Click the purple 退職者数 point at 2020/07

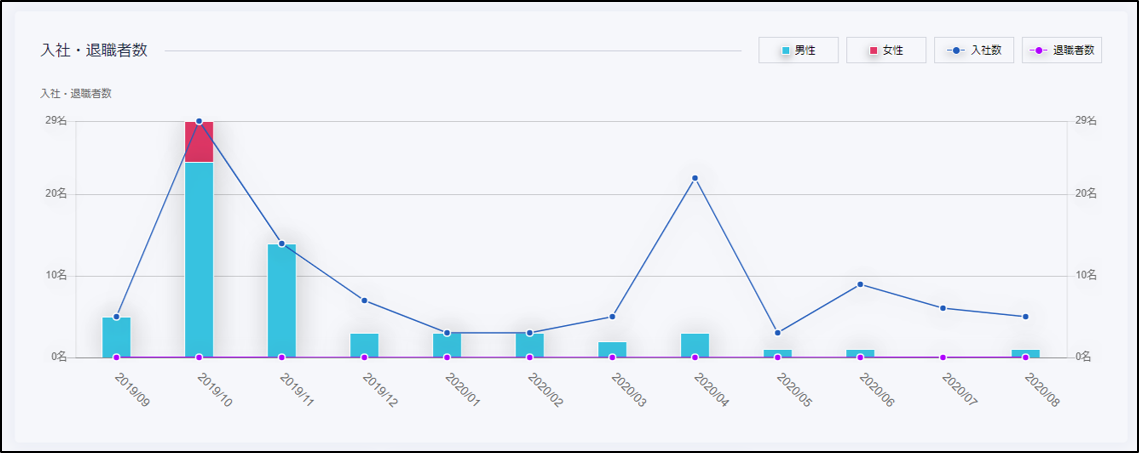(943, 357)
